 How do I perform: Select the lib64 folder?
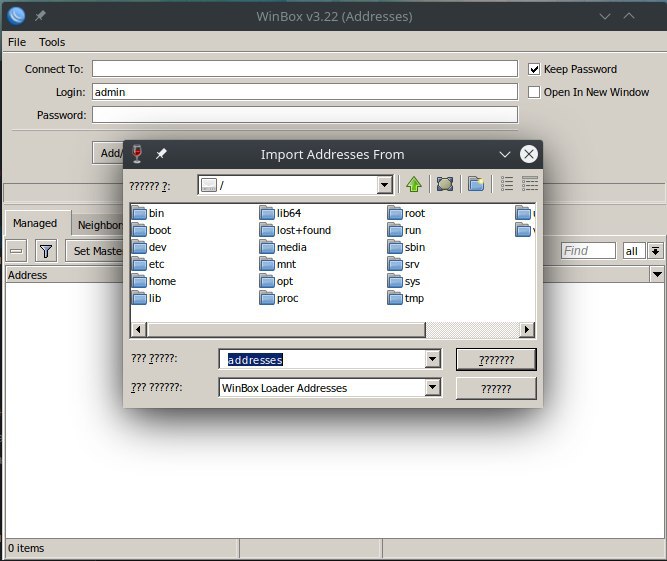coord(281,213)
